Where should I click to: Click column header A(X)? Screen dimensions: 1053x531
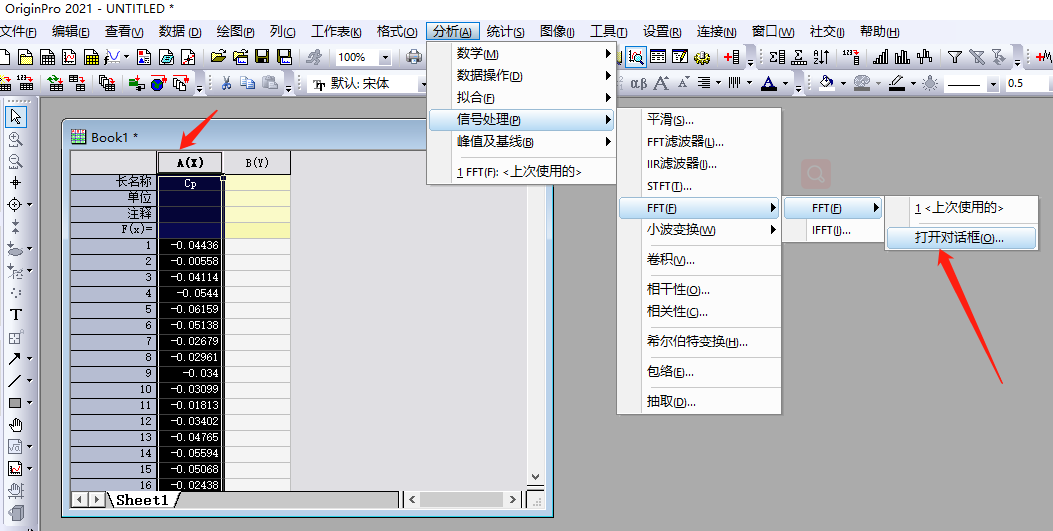[x=190, y=162]
